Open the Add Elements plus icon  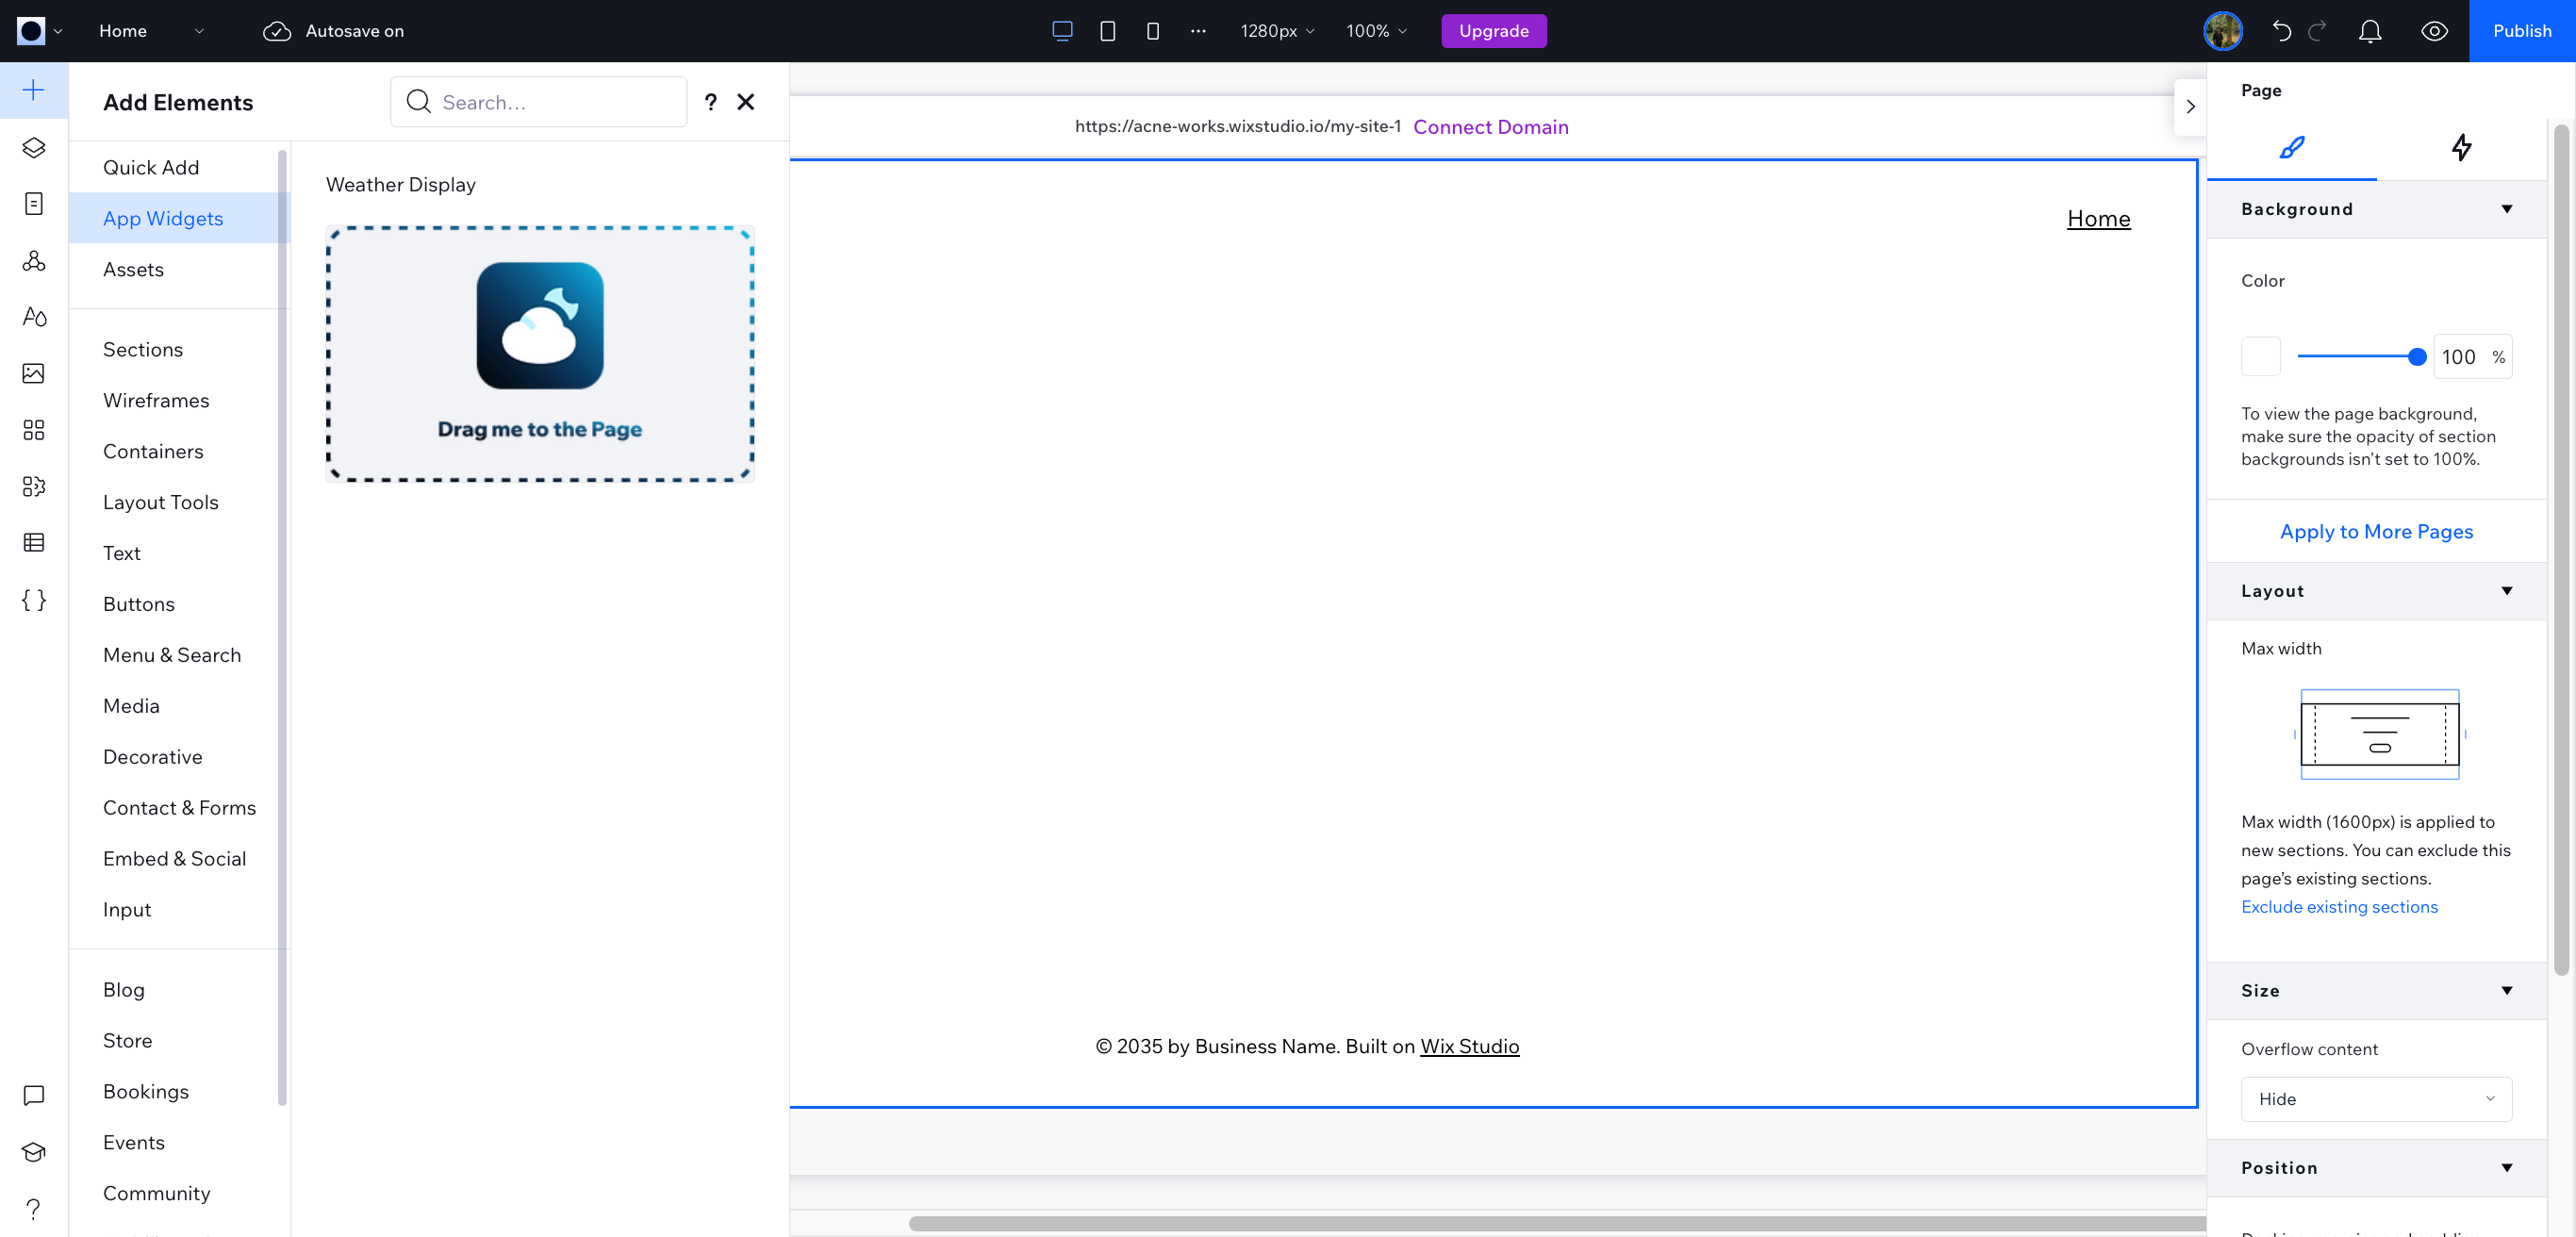(33, 91)
